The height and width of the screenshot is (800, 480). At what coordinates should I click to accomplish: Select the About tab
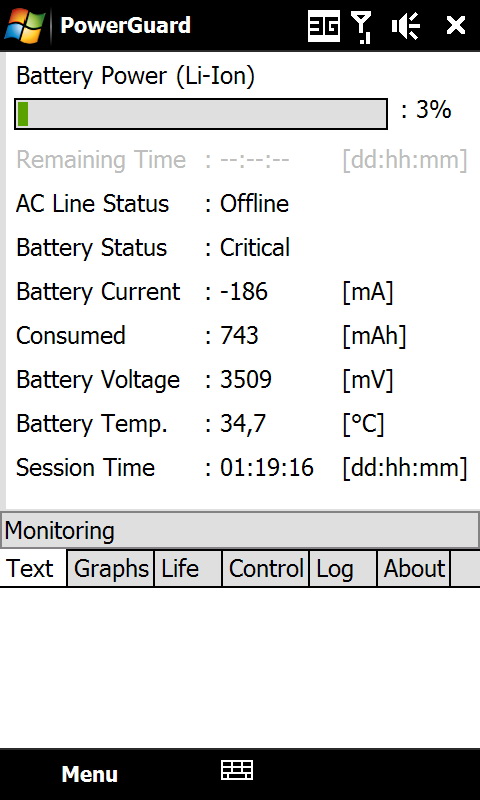point(414,568)
